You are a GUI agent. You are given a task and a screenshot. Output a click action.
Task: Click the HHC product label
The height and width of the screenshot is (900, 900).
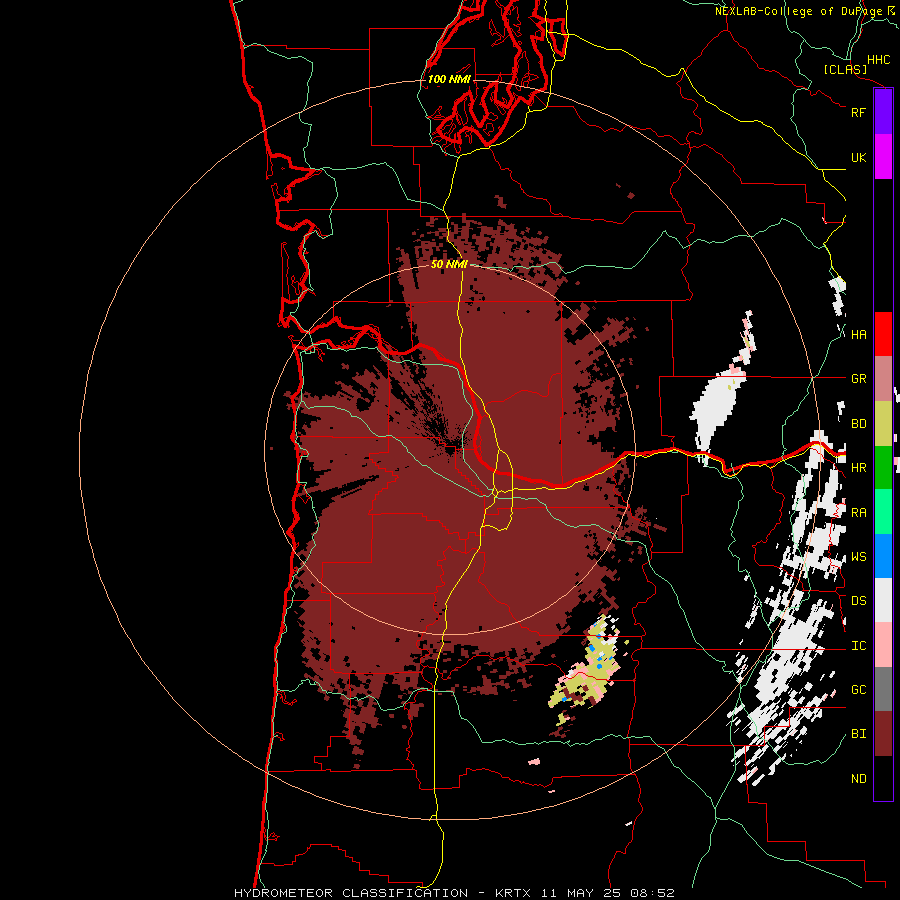coord(878,60)
